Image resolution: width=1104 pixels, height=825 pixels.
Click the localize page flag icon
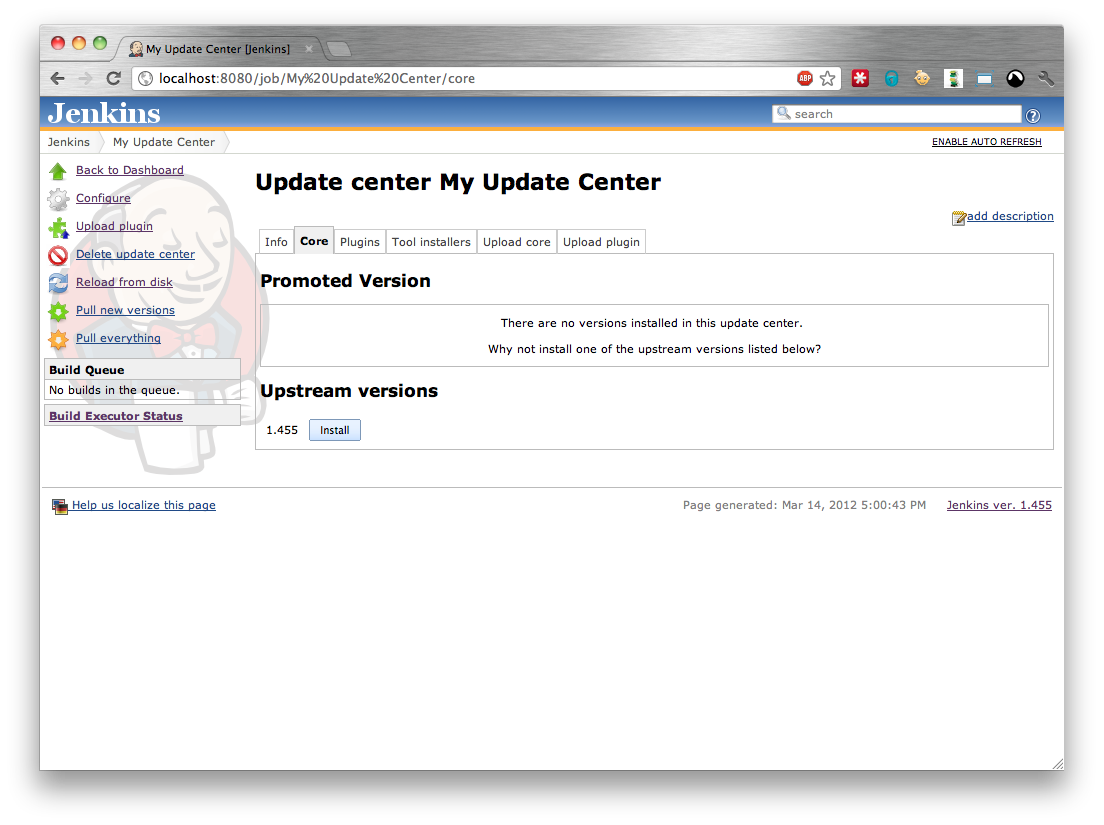[60, 506]
